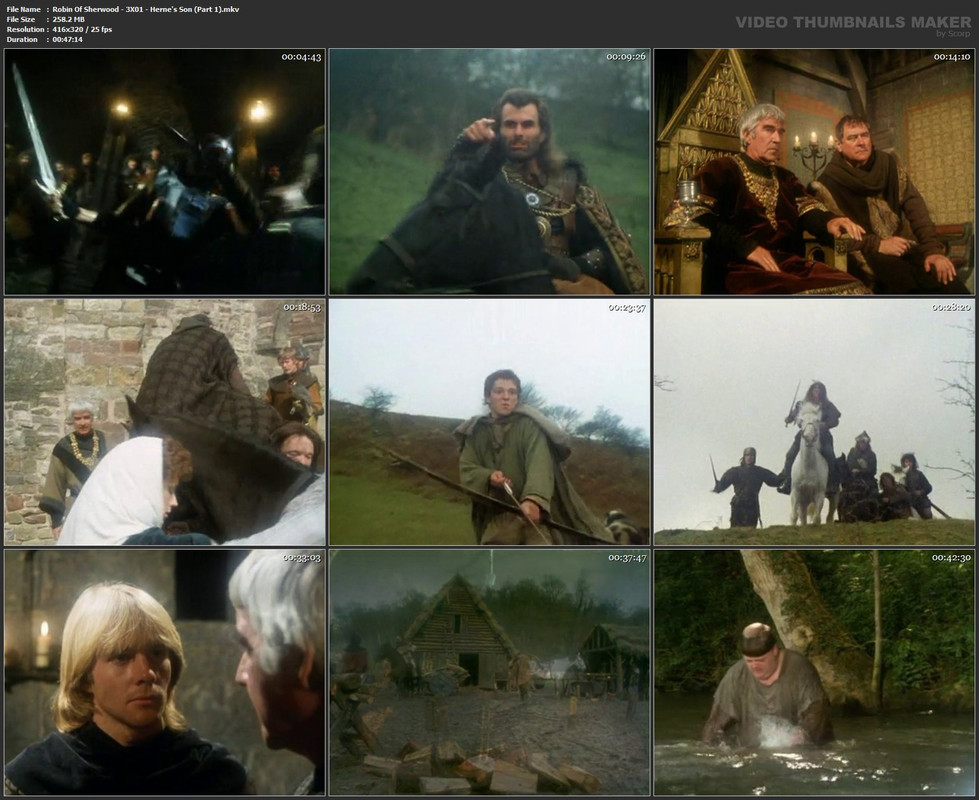The image size is (979, 800).
Task: Select the thumbnail at 00:14:10
Action: (x=814, y=172)
